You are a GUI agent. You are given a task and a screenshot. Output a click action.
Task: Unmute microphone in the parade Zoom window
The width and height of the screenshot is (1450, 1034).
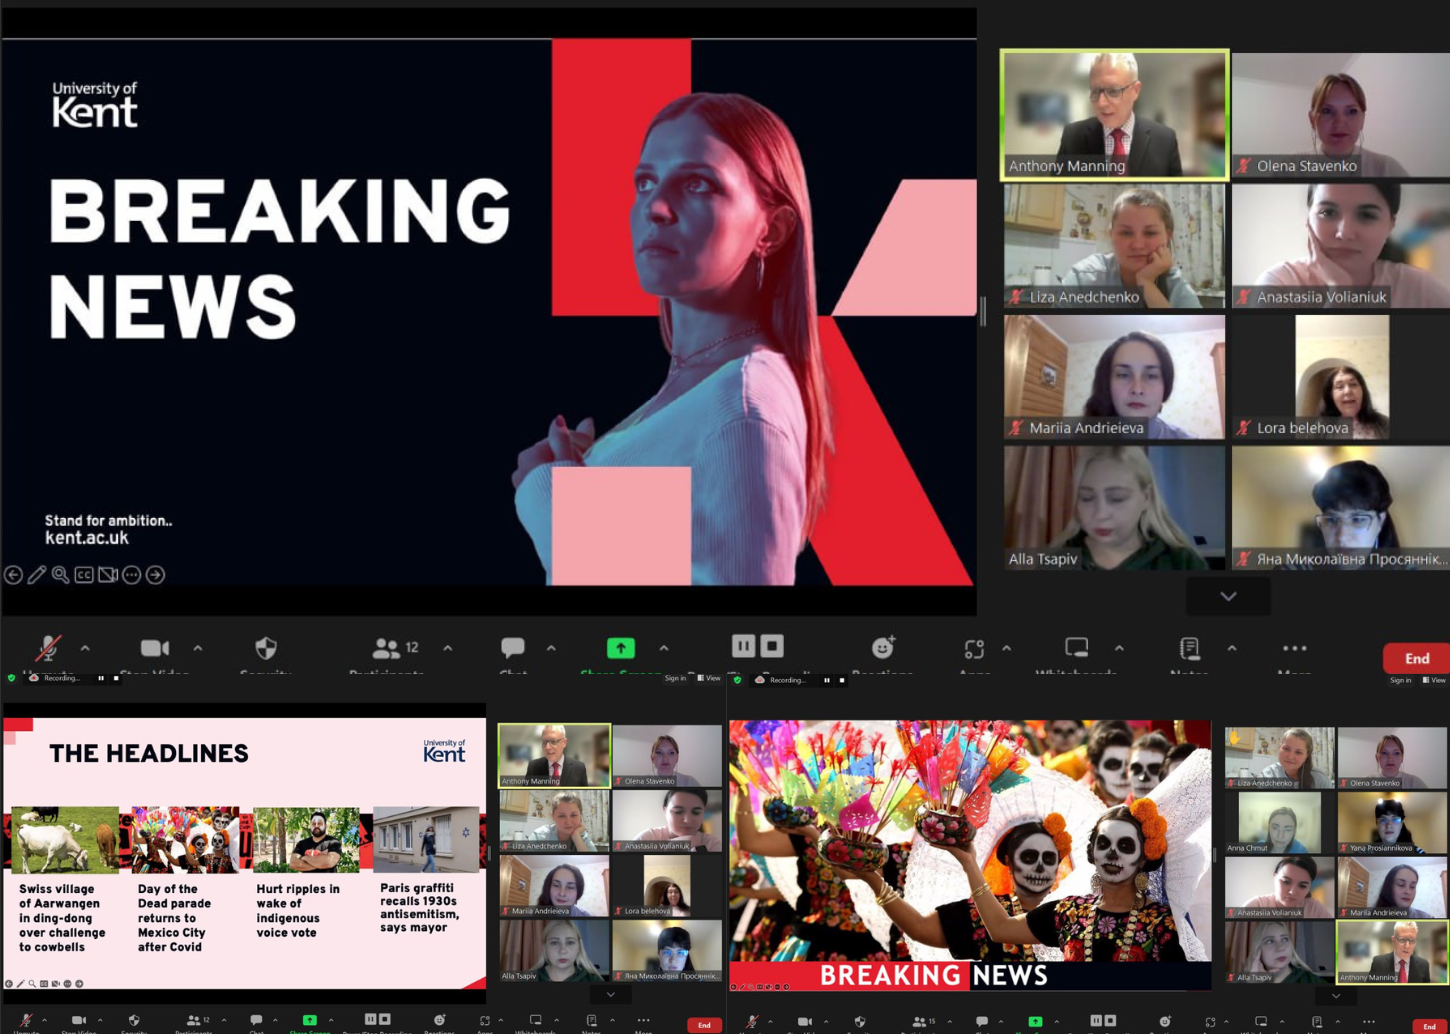[751, 1022]
